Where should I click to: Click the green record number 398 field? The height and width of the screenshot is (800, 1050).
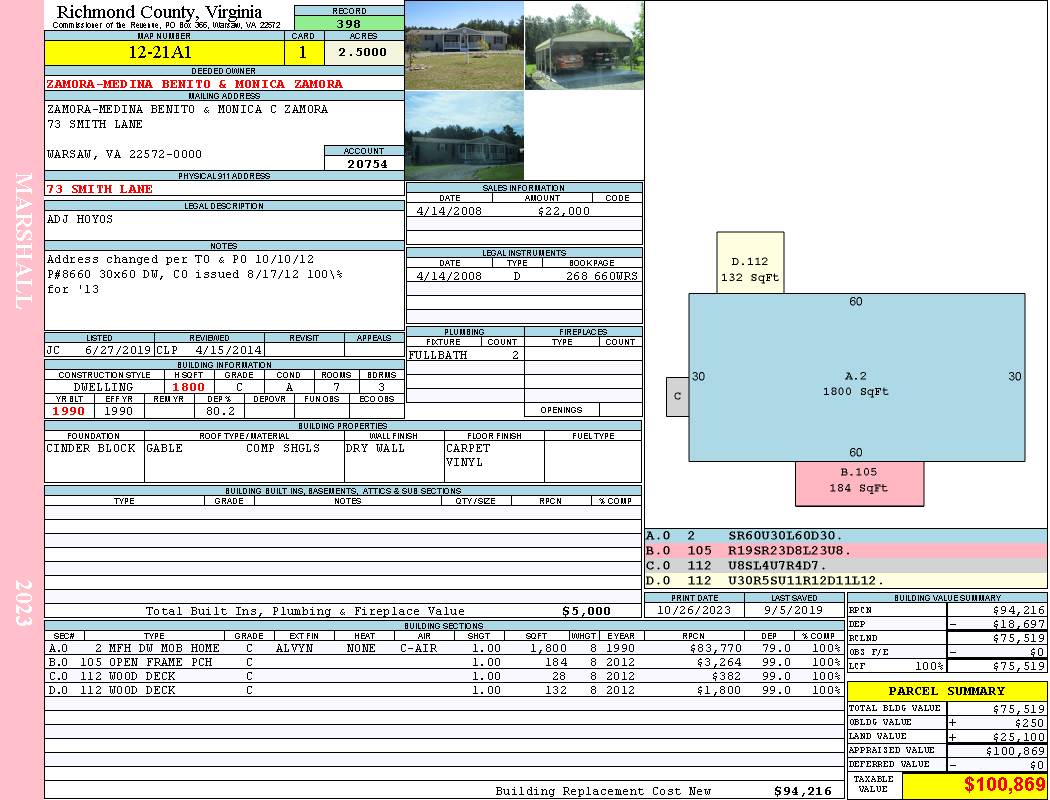pyautogui.click(x=349, y=24)
